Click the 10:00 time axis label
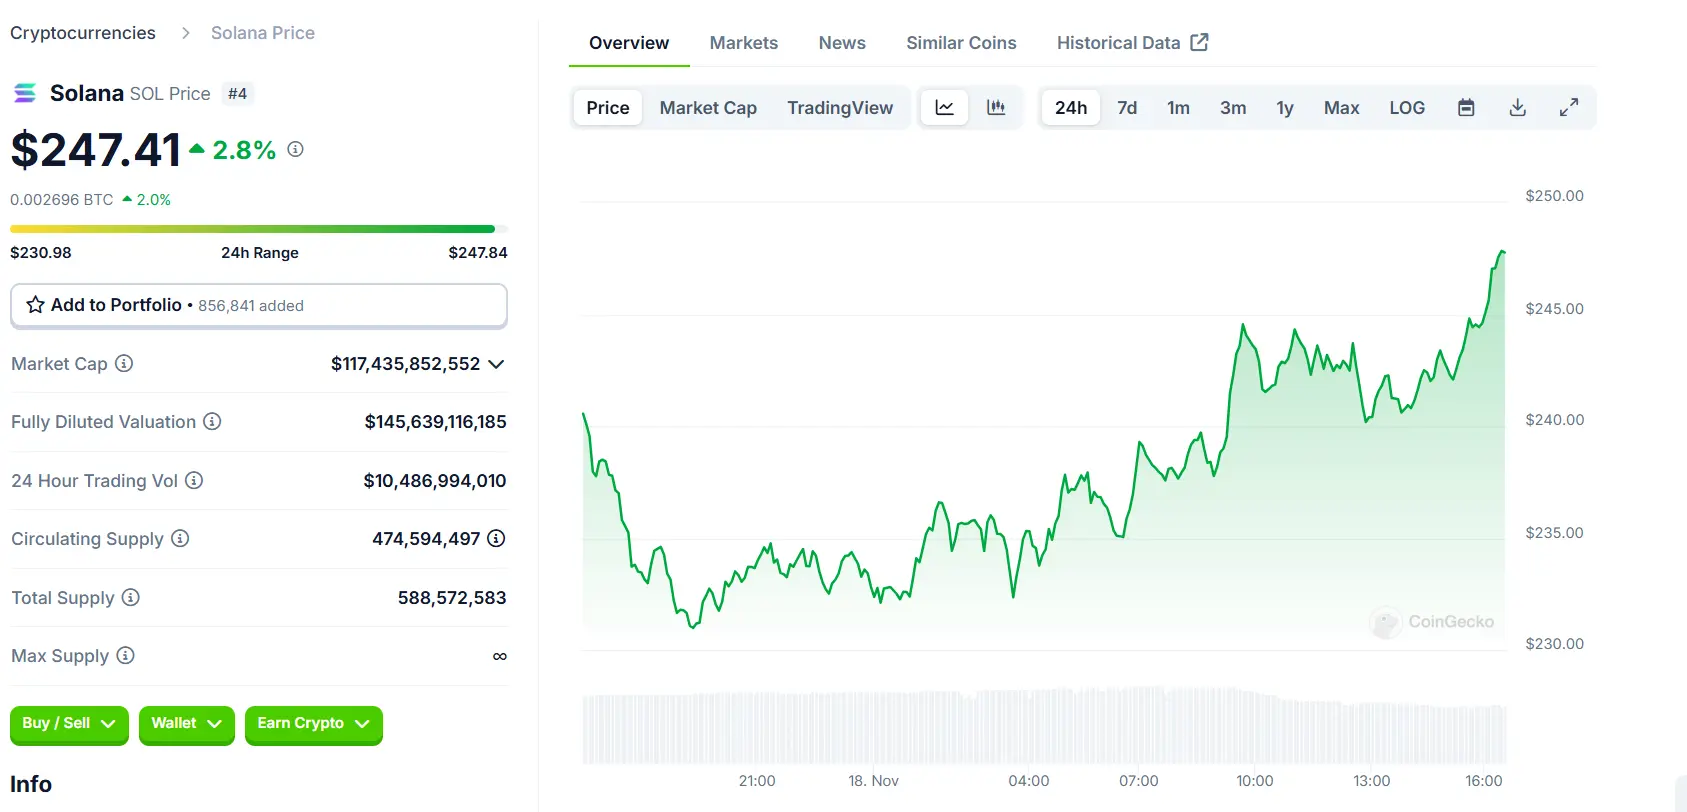The height and width of the screenshot is (812, 1687). (x=1254, y=781)
